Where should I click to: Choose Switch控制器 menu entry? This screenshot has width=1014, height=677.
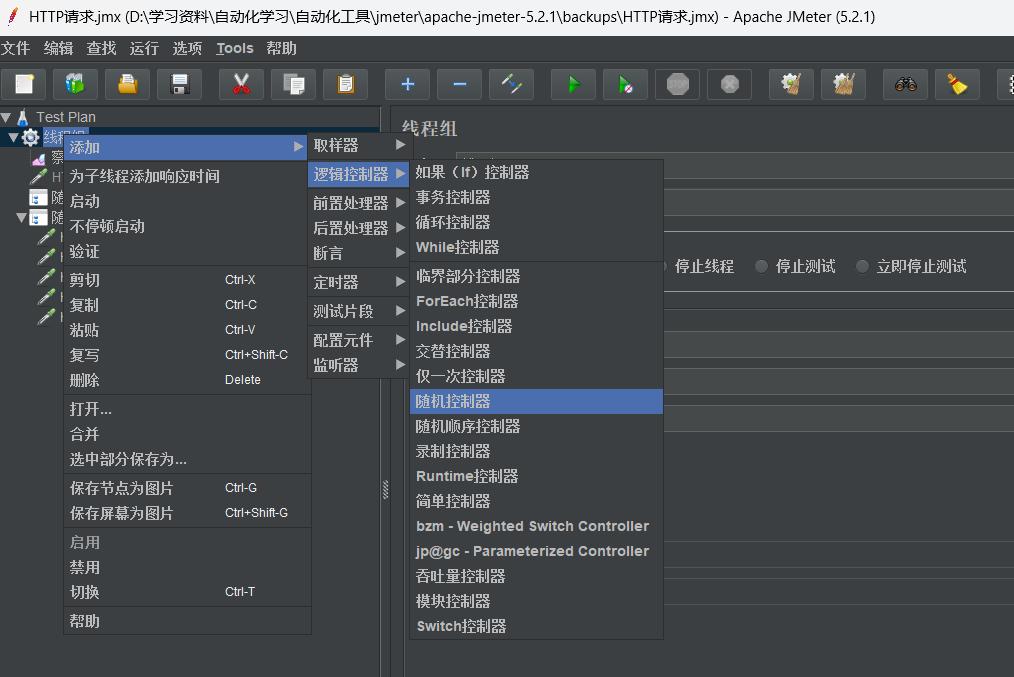click(536, 627)
